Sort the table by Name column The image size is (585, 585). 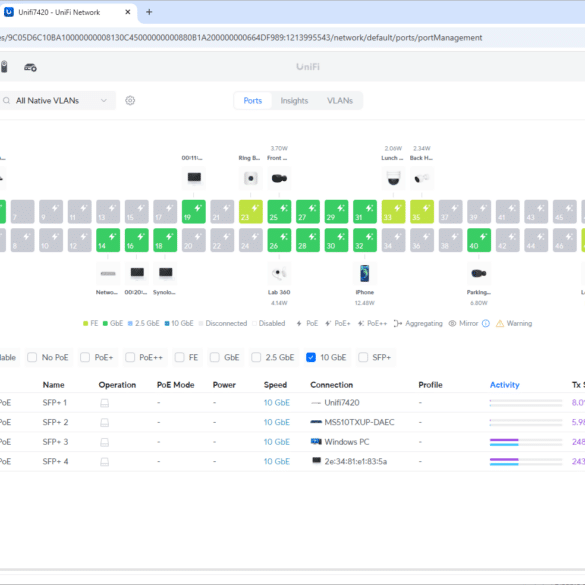[53, 385]
